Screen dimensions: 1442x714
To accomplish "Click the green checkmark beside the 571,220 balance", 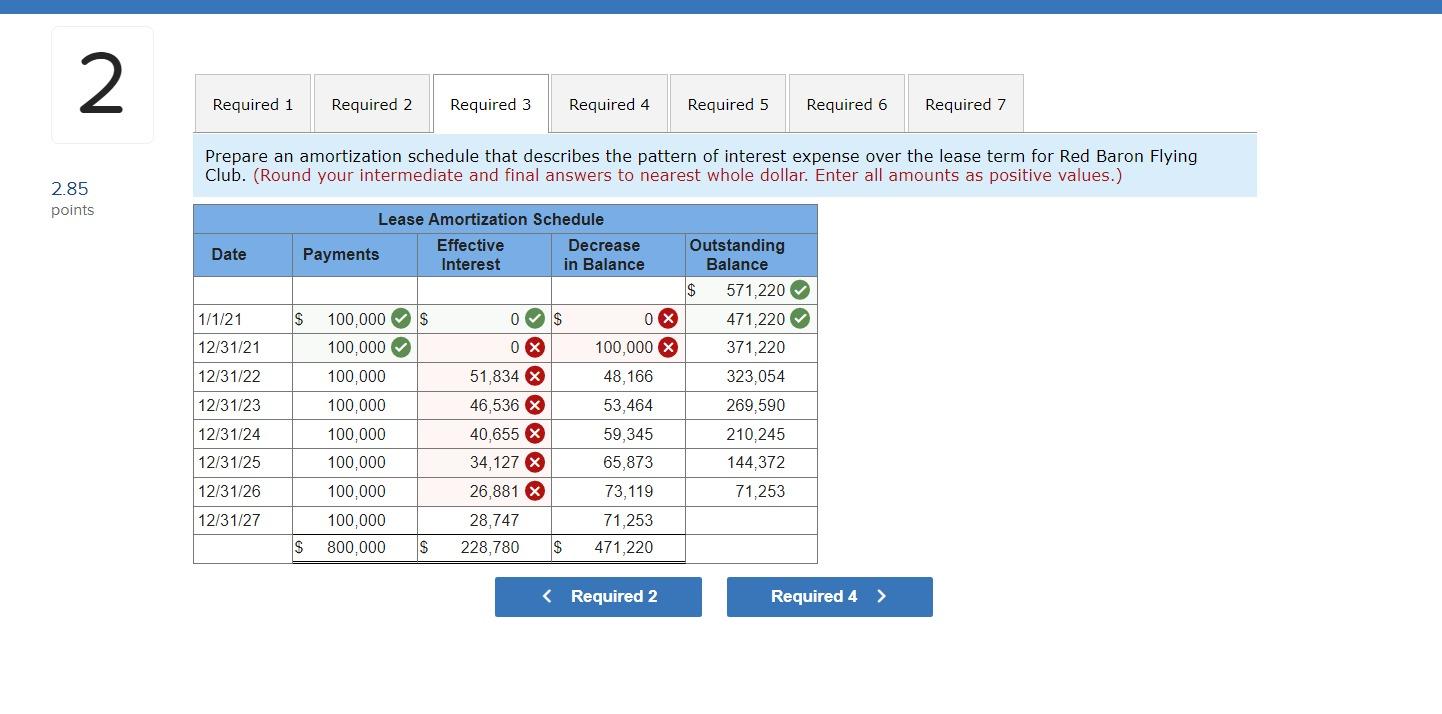I will [797, 290].
